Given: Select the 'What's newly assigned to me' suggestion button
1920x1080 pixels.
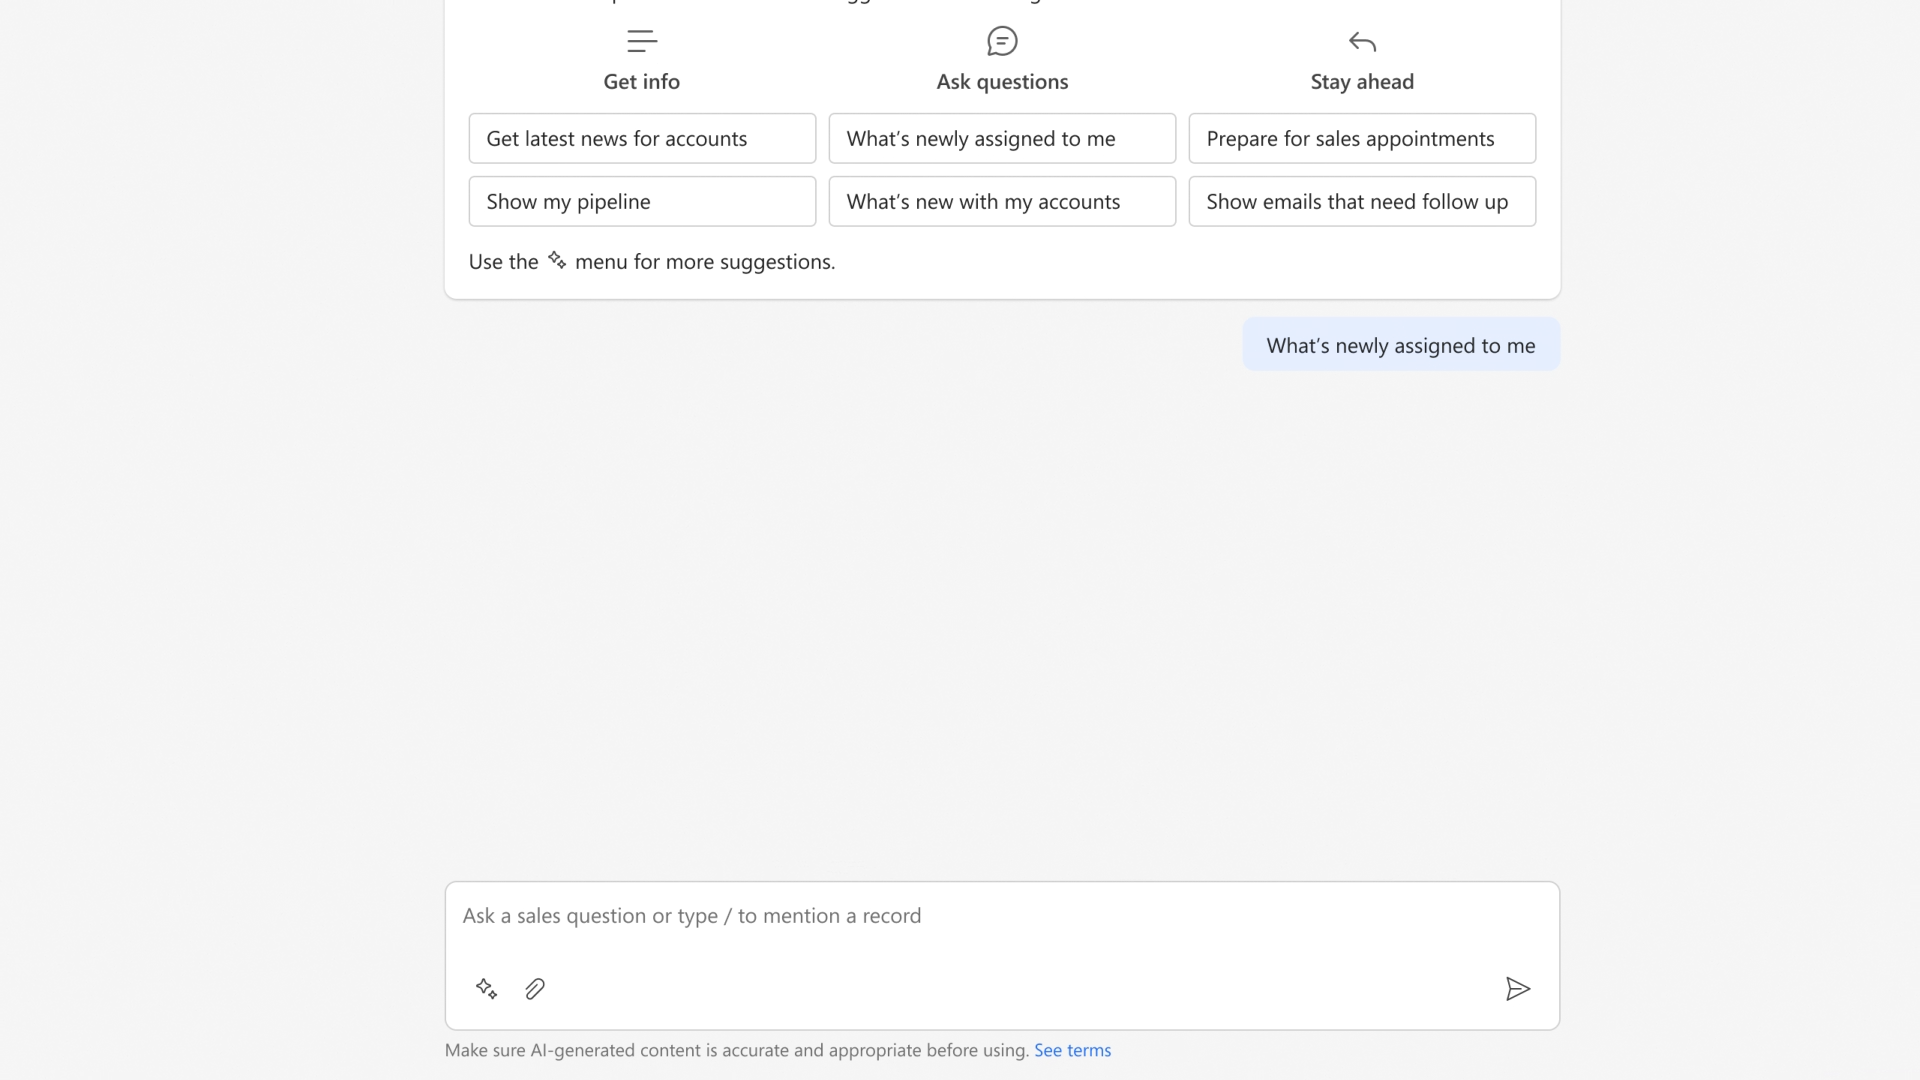Looking at the screenshot, I should click(x=1002, y=138).
